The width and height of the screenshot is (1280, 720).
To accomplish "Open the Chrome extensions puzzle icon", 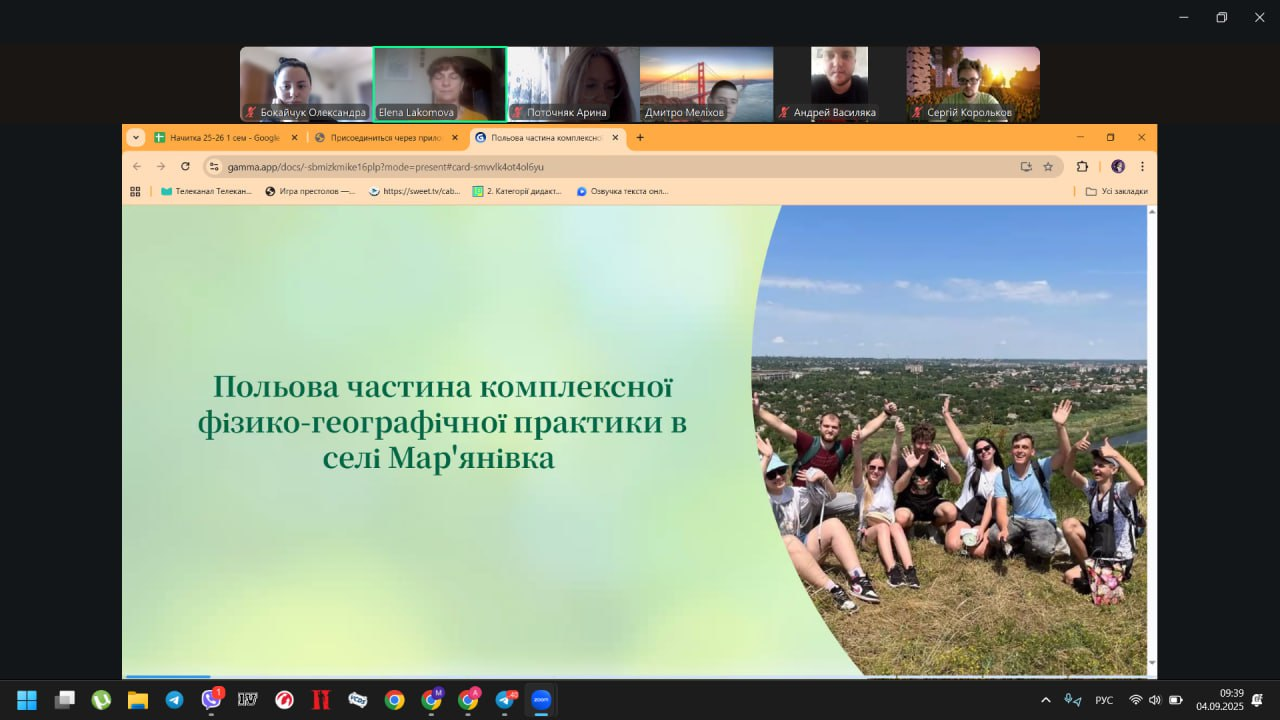I will point(1082,167).
